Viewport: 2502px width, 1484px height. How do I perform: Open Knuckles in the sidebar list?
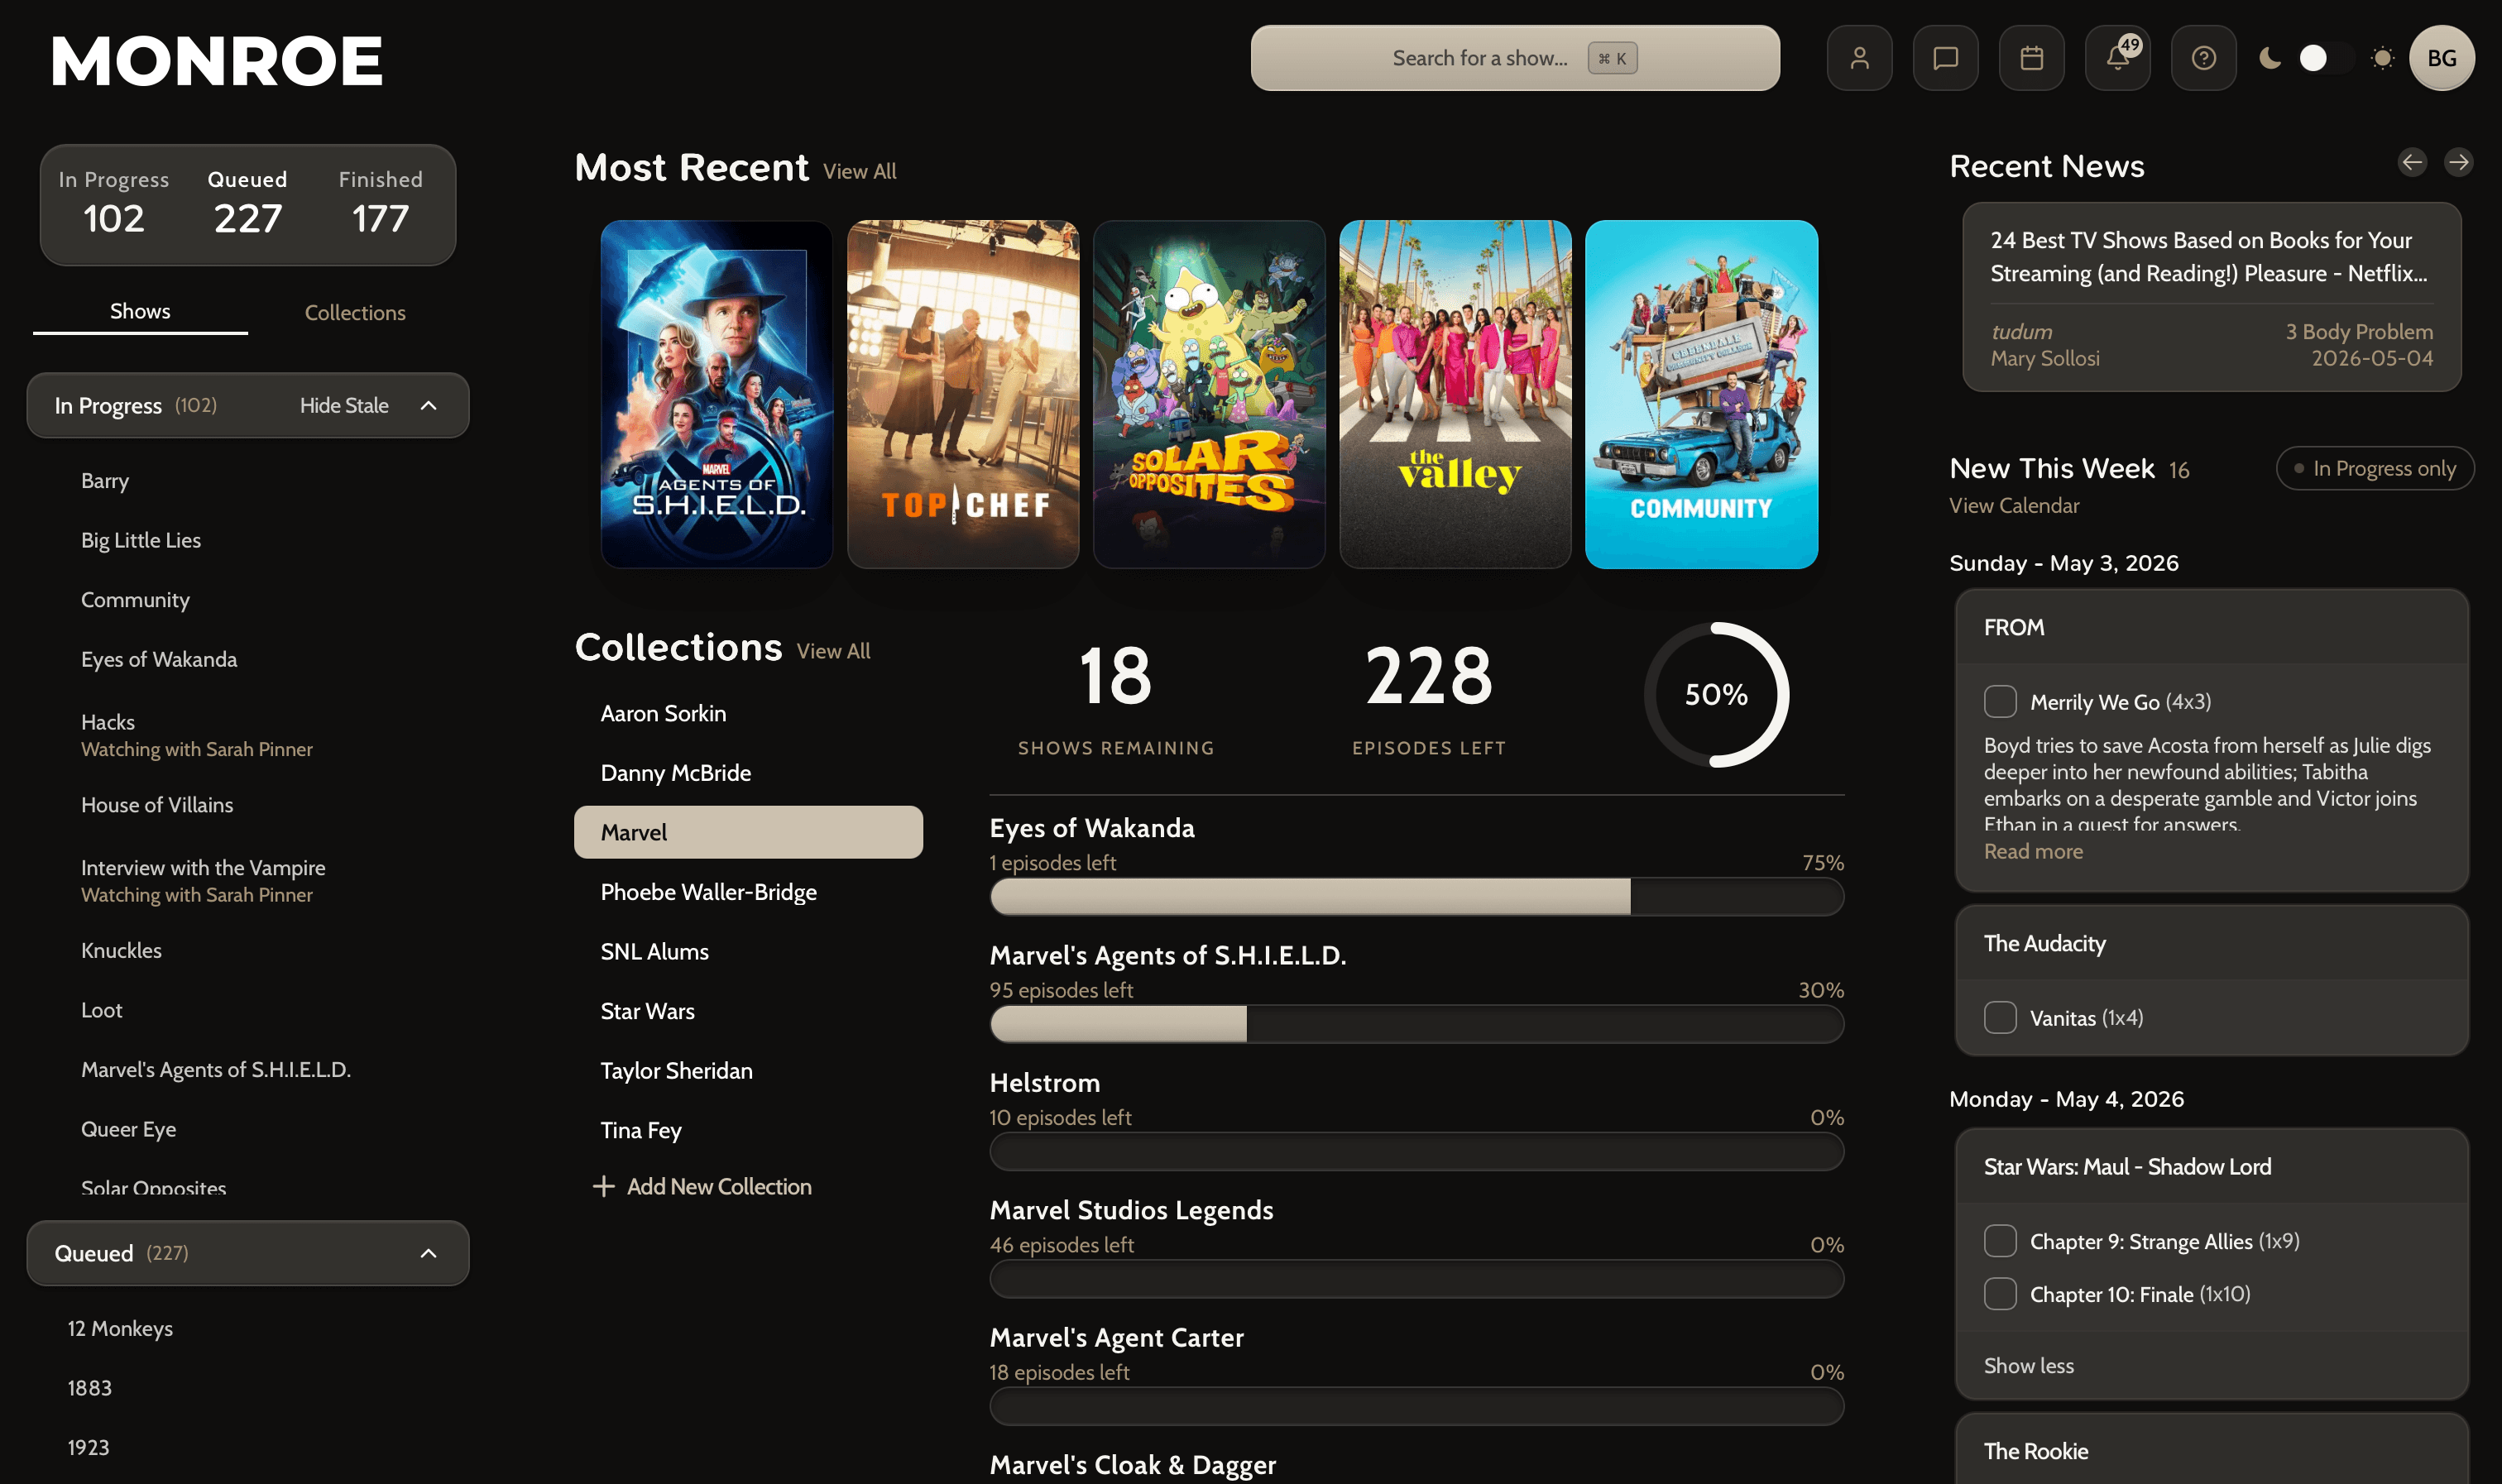click(x=121, y=950)
